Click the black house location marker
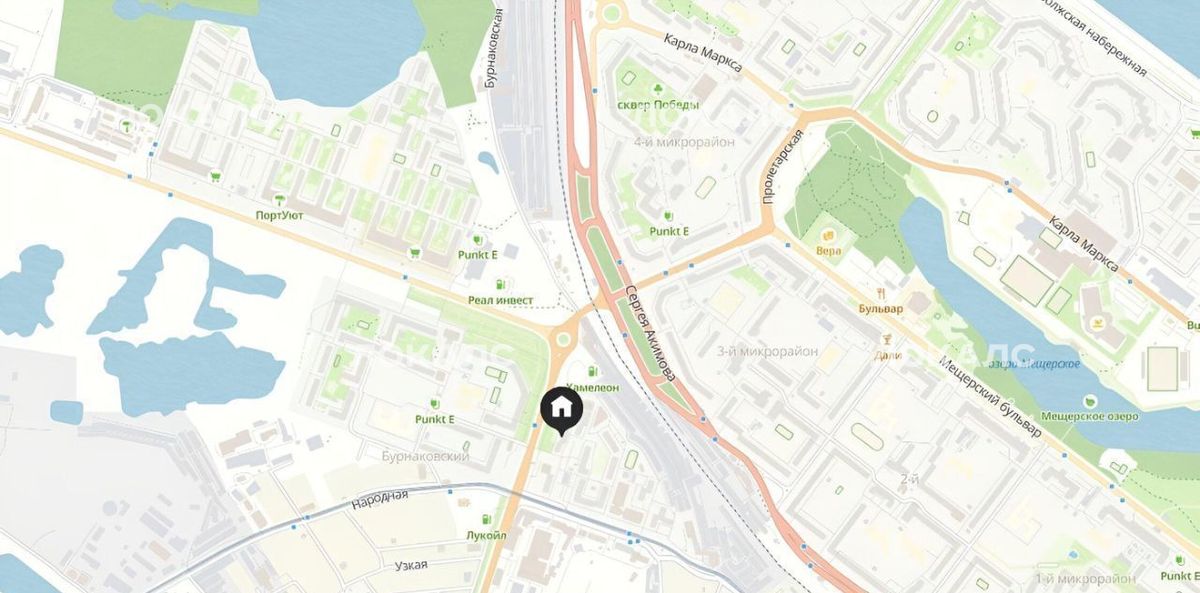1200x593 pixels. click(x=563, y=411)
